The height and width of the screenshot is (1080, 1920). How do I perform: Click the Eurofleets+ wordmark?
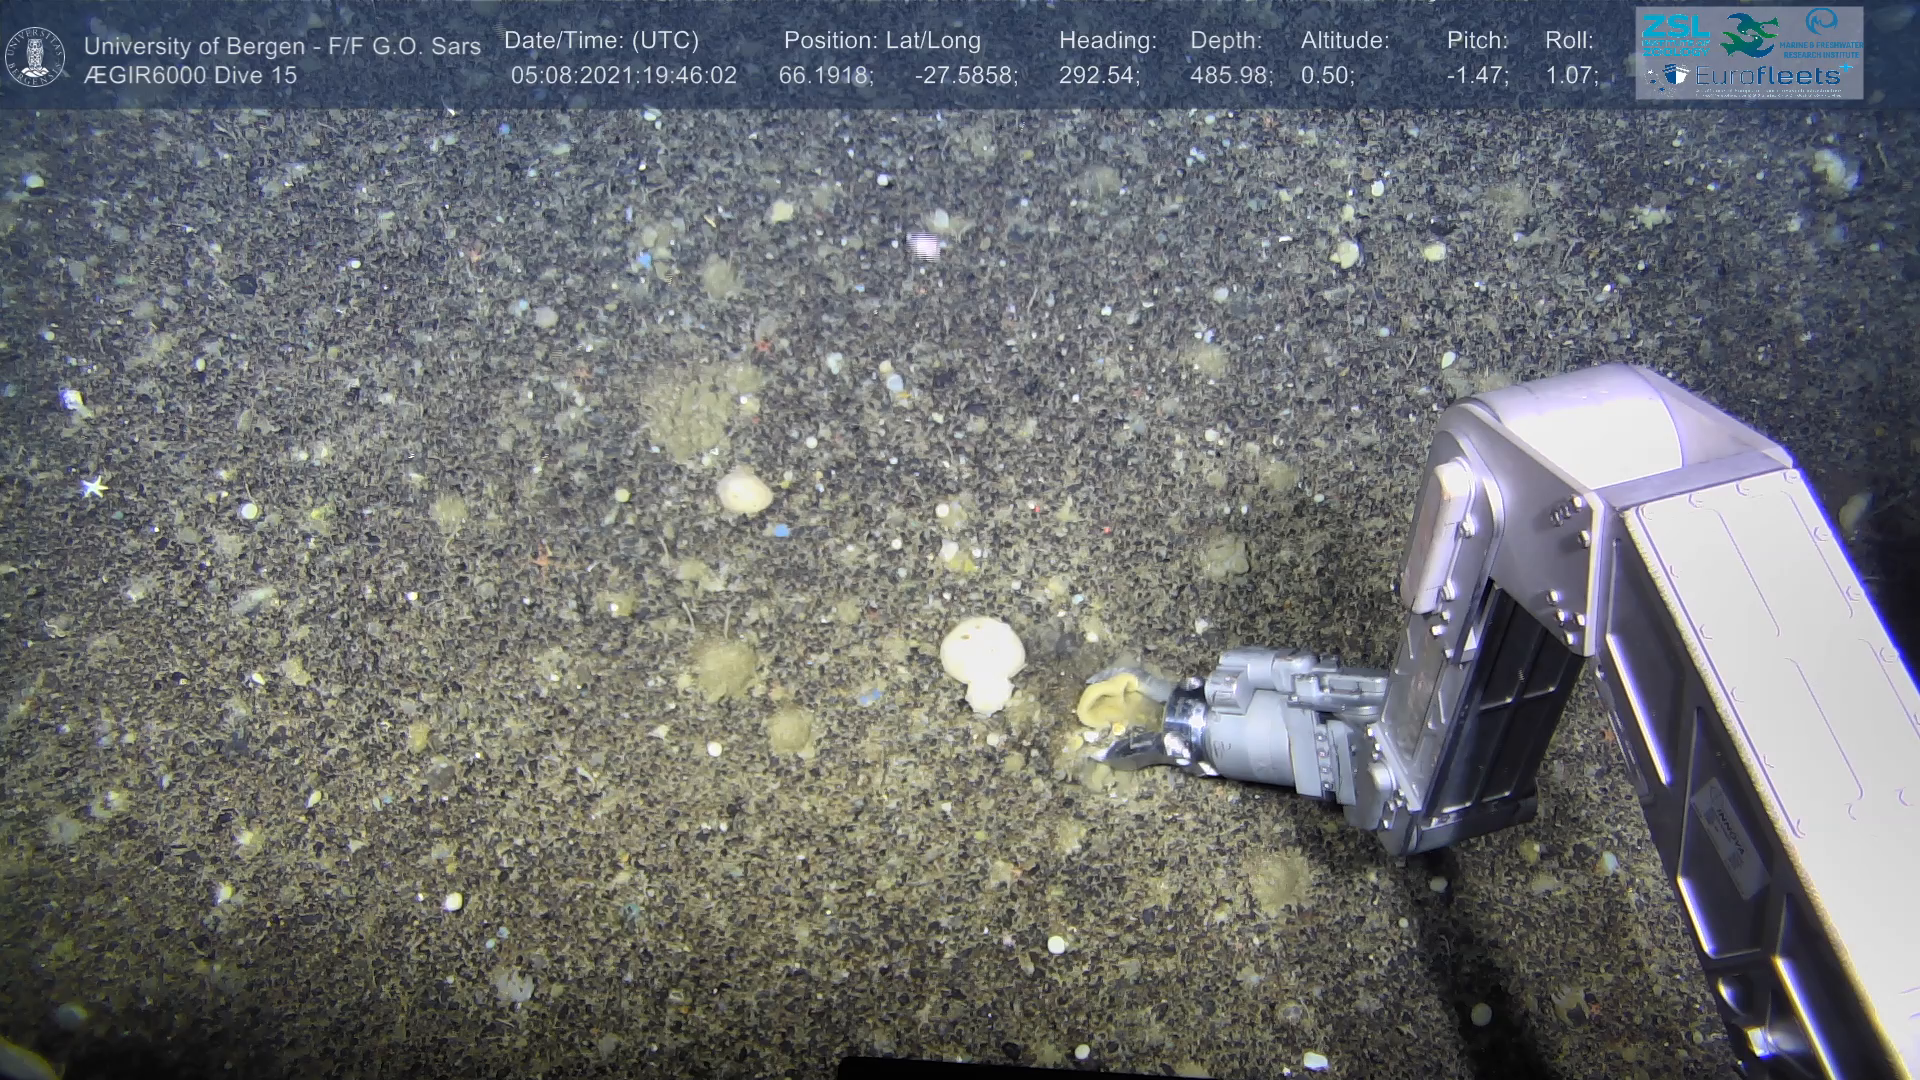[1770, 76]
